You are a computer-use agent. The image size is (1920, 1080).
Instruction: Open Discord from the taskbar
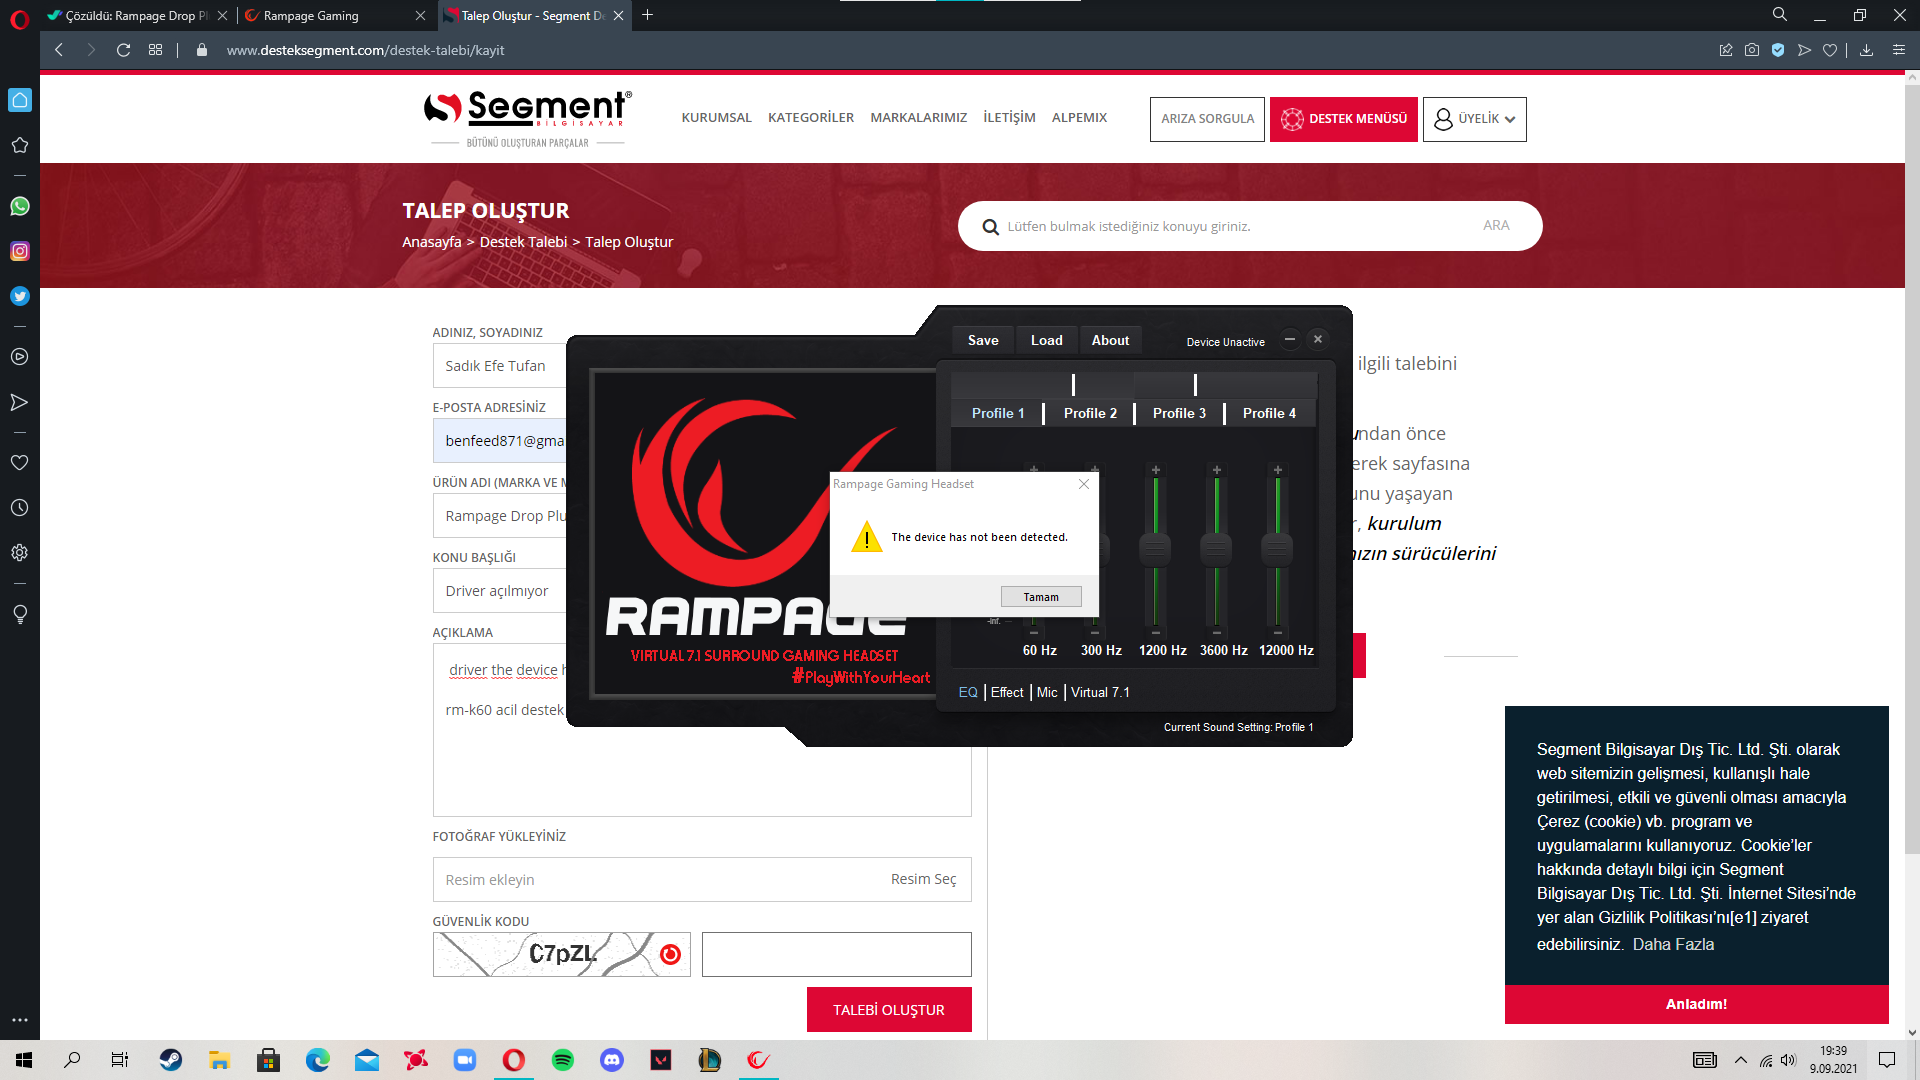coord(612,1060)
